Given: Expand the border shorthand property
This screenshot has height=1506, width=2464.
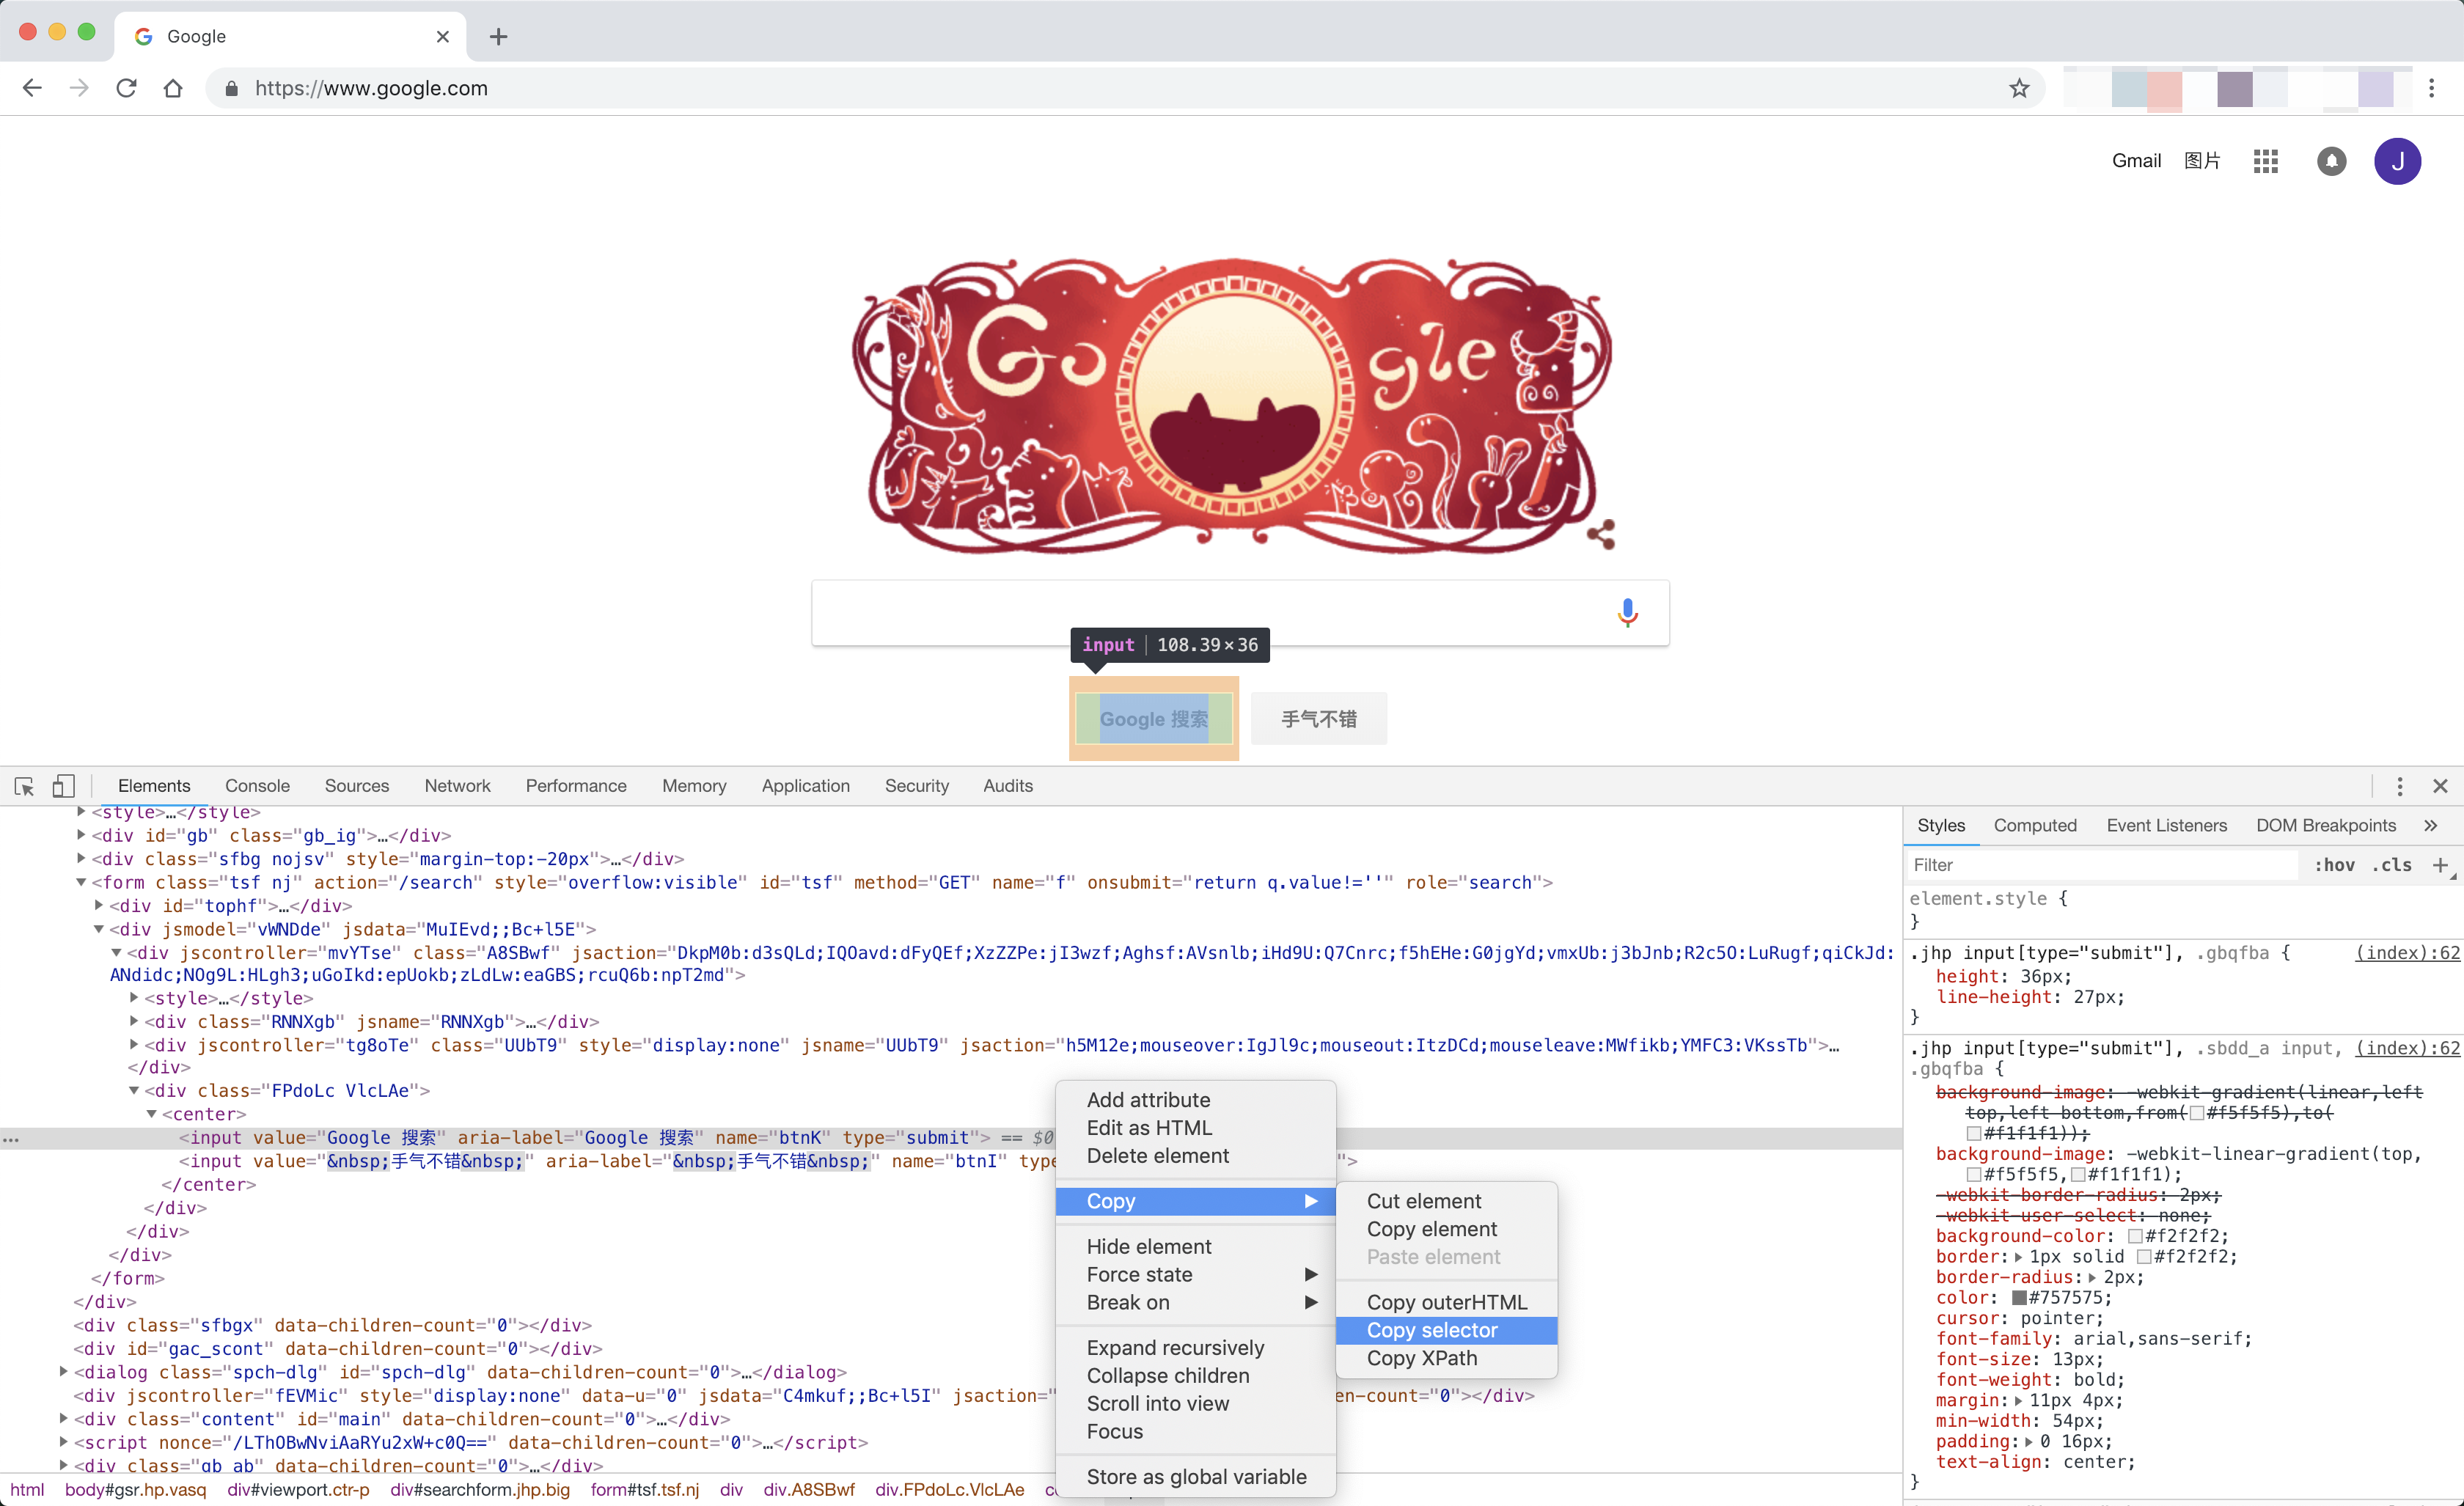Looking at the screenshot, I should tap(2018, 1257).
